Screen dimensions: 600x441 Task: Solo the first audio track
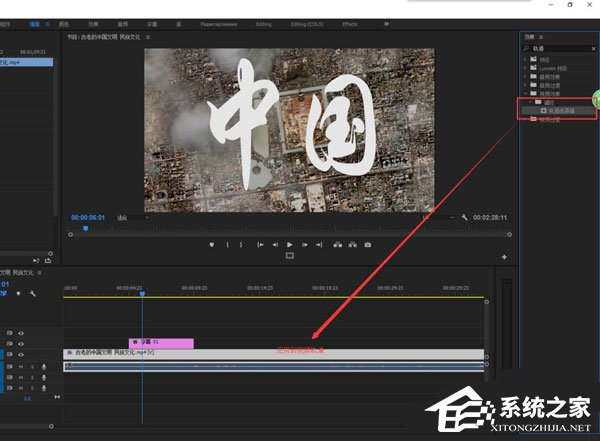tap(32, 367)
